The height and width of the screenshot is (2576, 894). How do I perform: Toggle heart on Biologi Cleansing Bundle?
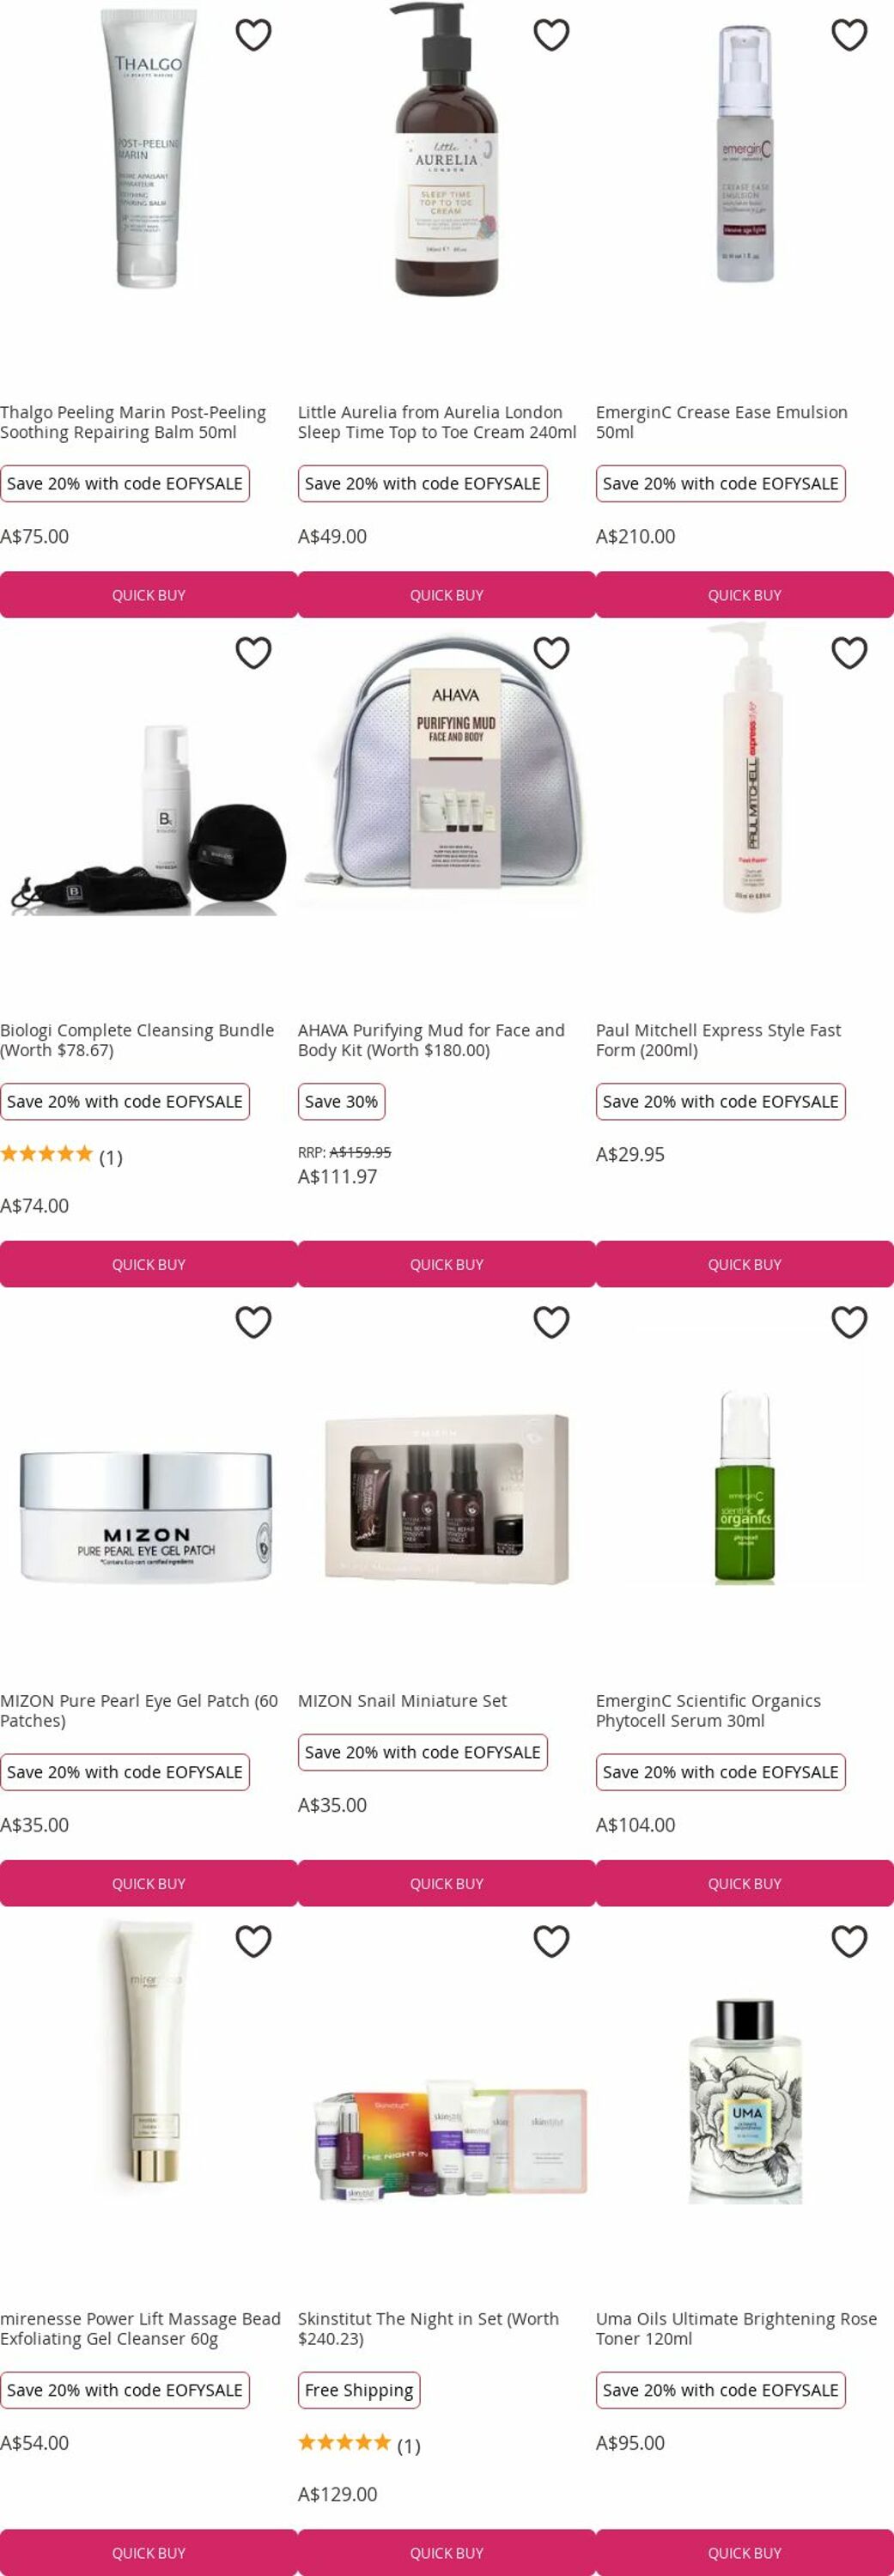click(253, 653)
